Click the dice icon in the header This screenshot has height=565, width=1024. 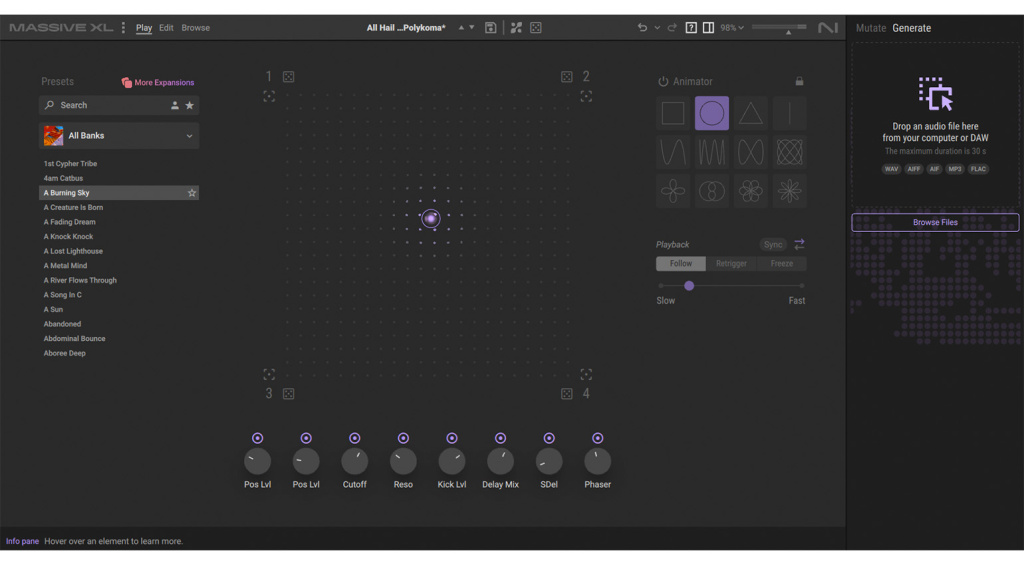[536, 27]
